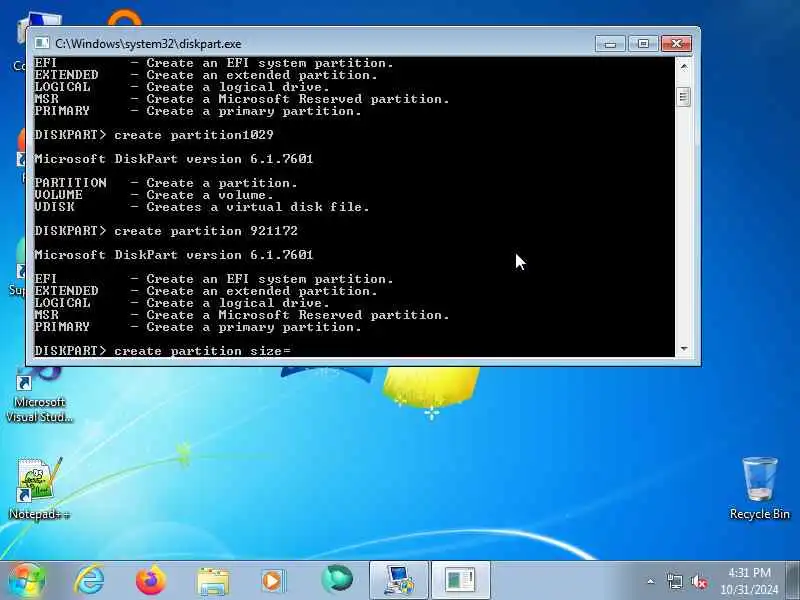Minimize the diskpart window
The image size is (800, 600).
[x=610, y=44]
